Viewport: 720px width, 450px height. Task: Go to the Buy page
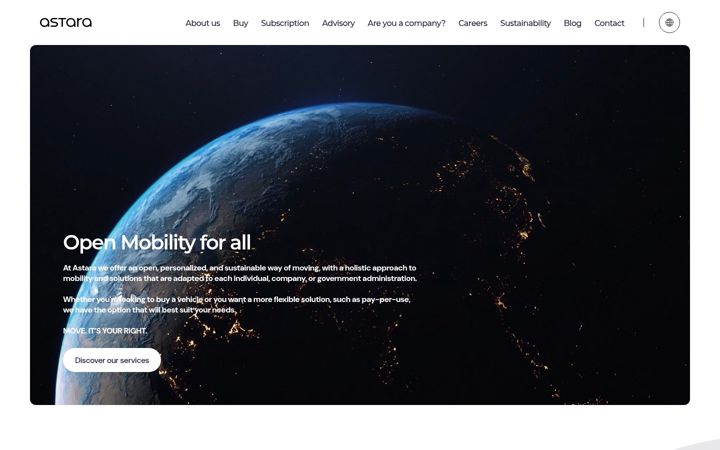tap(240, 23)
